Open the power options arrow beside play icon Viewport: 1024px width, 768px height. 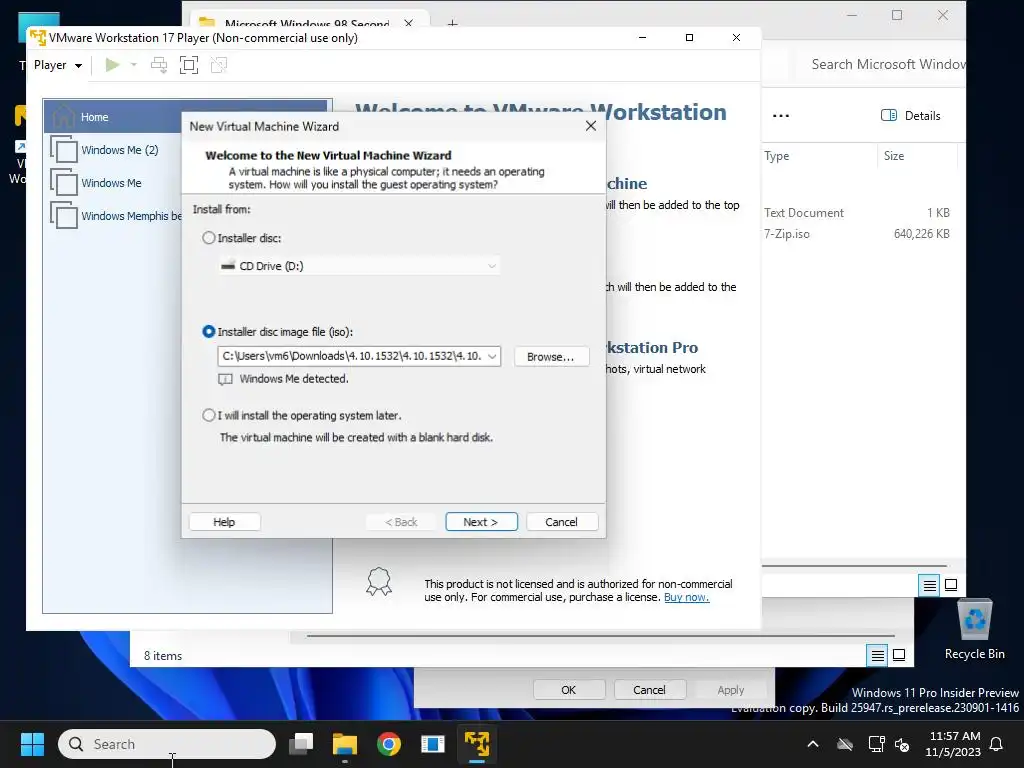pos(134,65)
